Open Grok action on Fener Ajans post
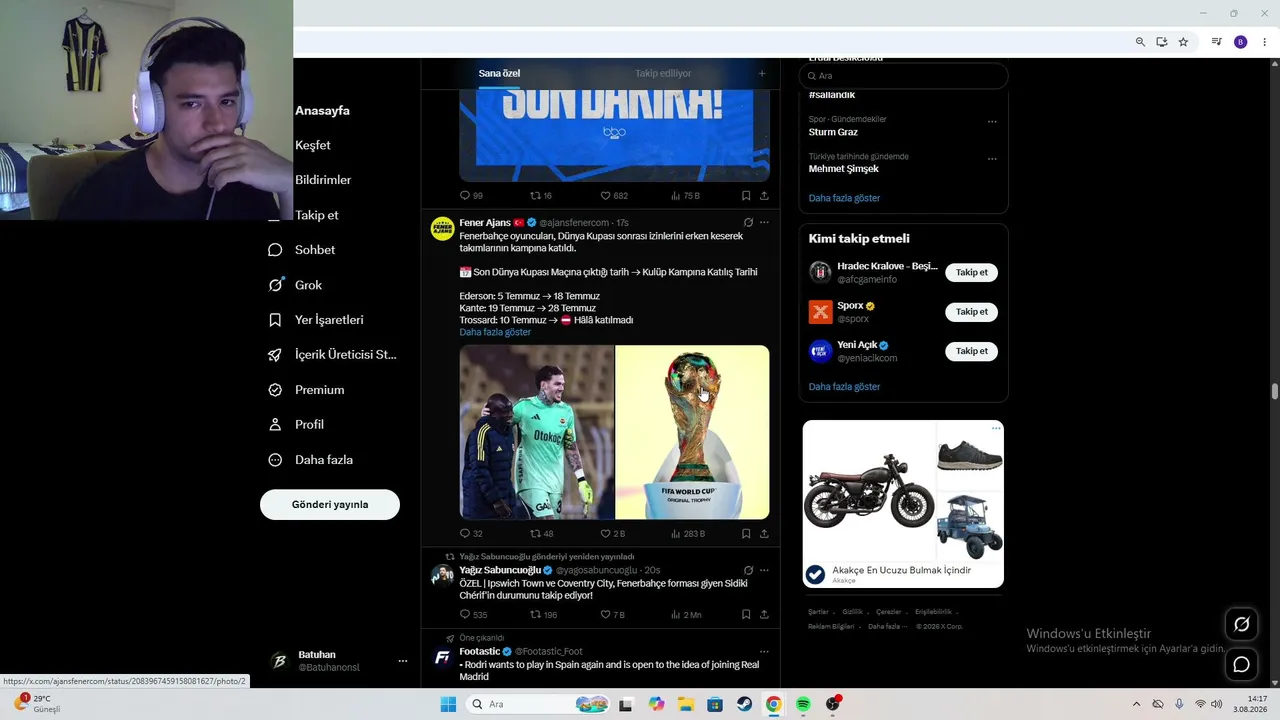The width and height of the screenshot is (1280, 720). pos(748,222)
